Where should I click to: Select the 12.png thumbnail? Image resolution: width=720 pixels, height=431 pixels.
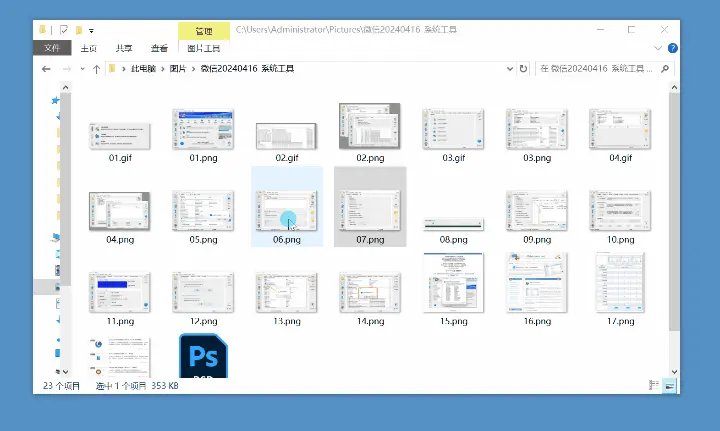click(203, 292)
